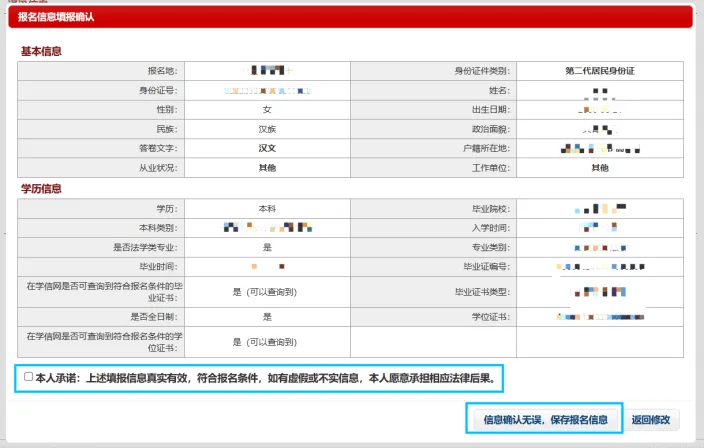
Task: Click the 本人承诺 statement text
Action: point(266,377)
